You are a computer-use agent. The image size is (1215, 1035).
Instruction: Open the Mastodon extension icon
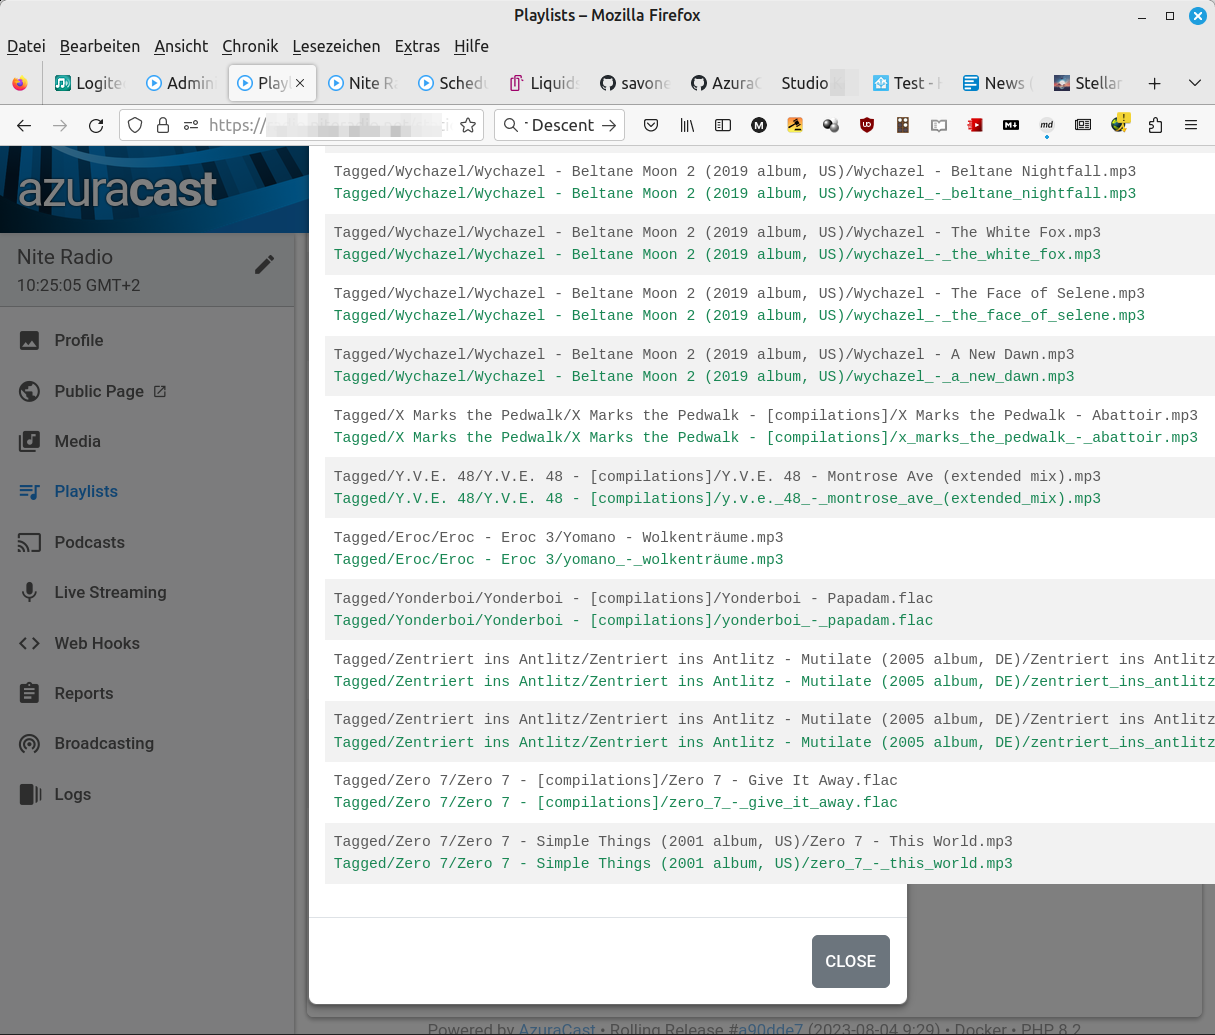(759, 125)
